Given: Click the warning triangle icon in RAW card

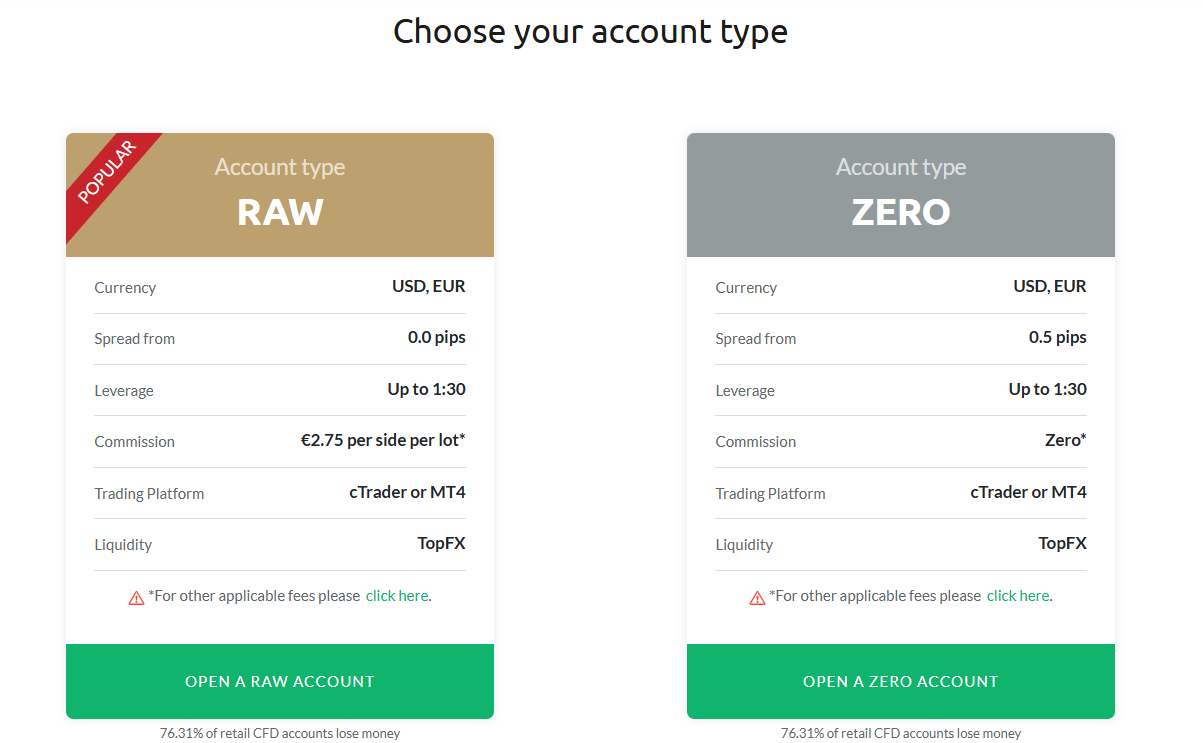Looking at the screenshot, I should coord(136,597).
